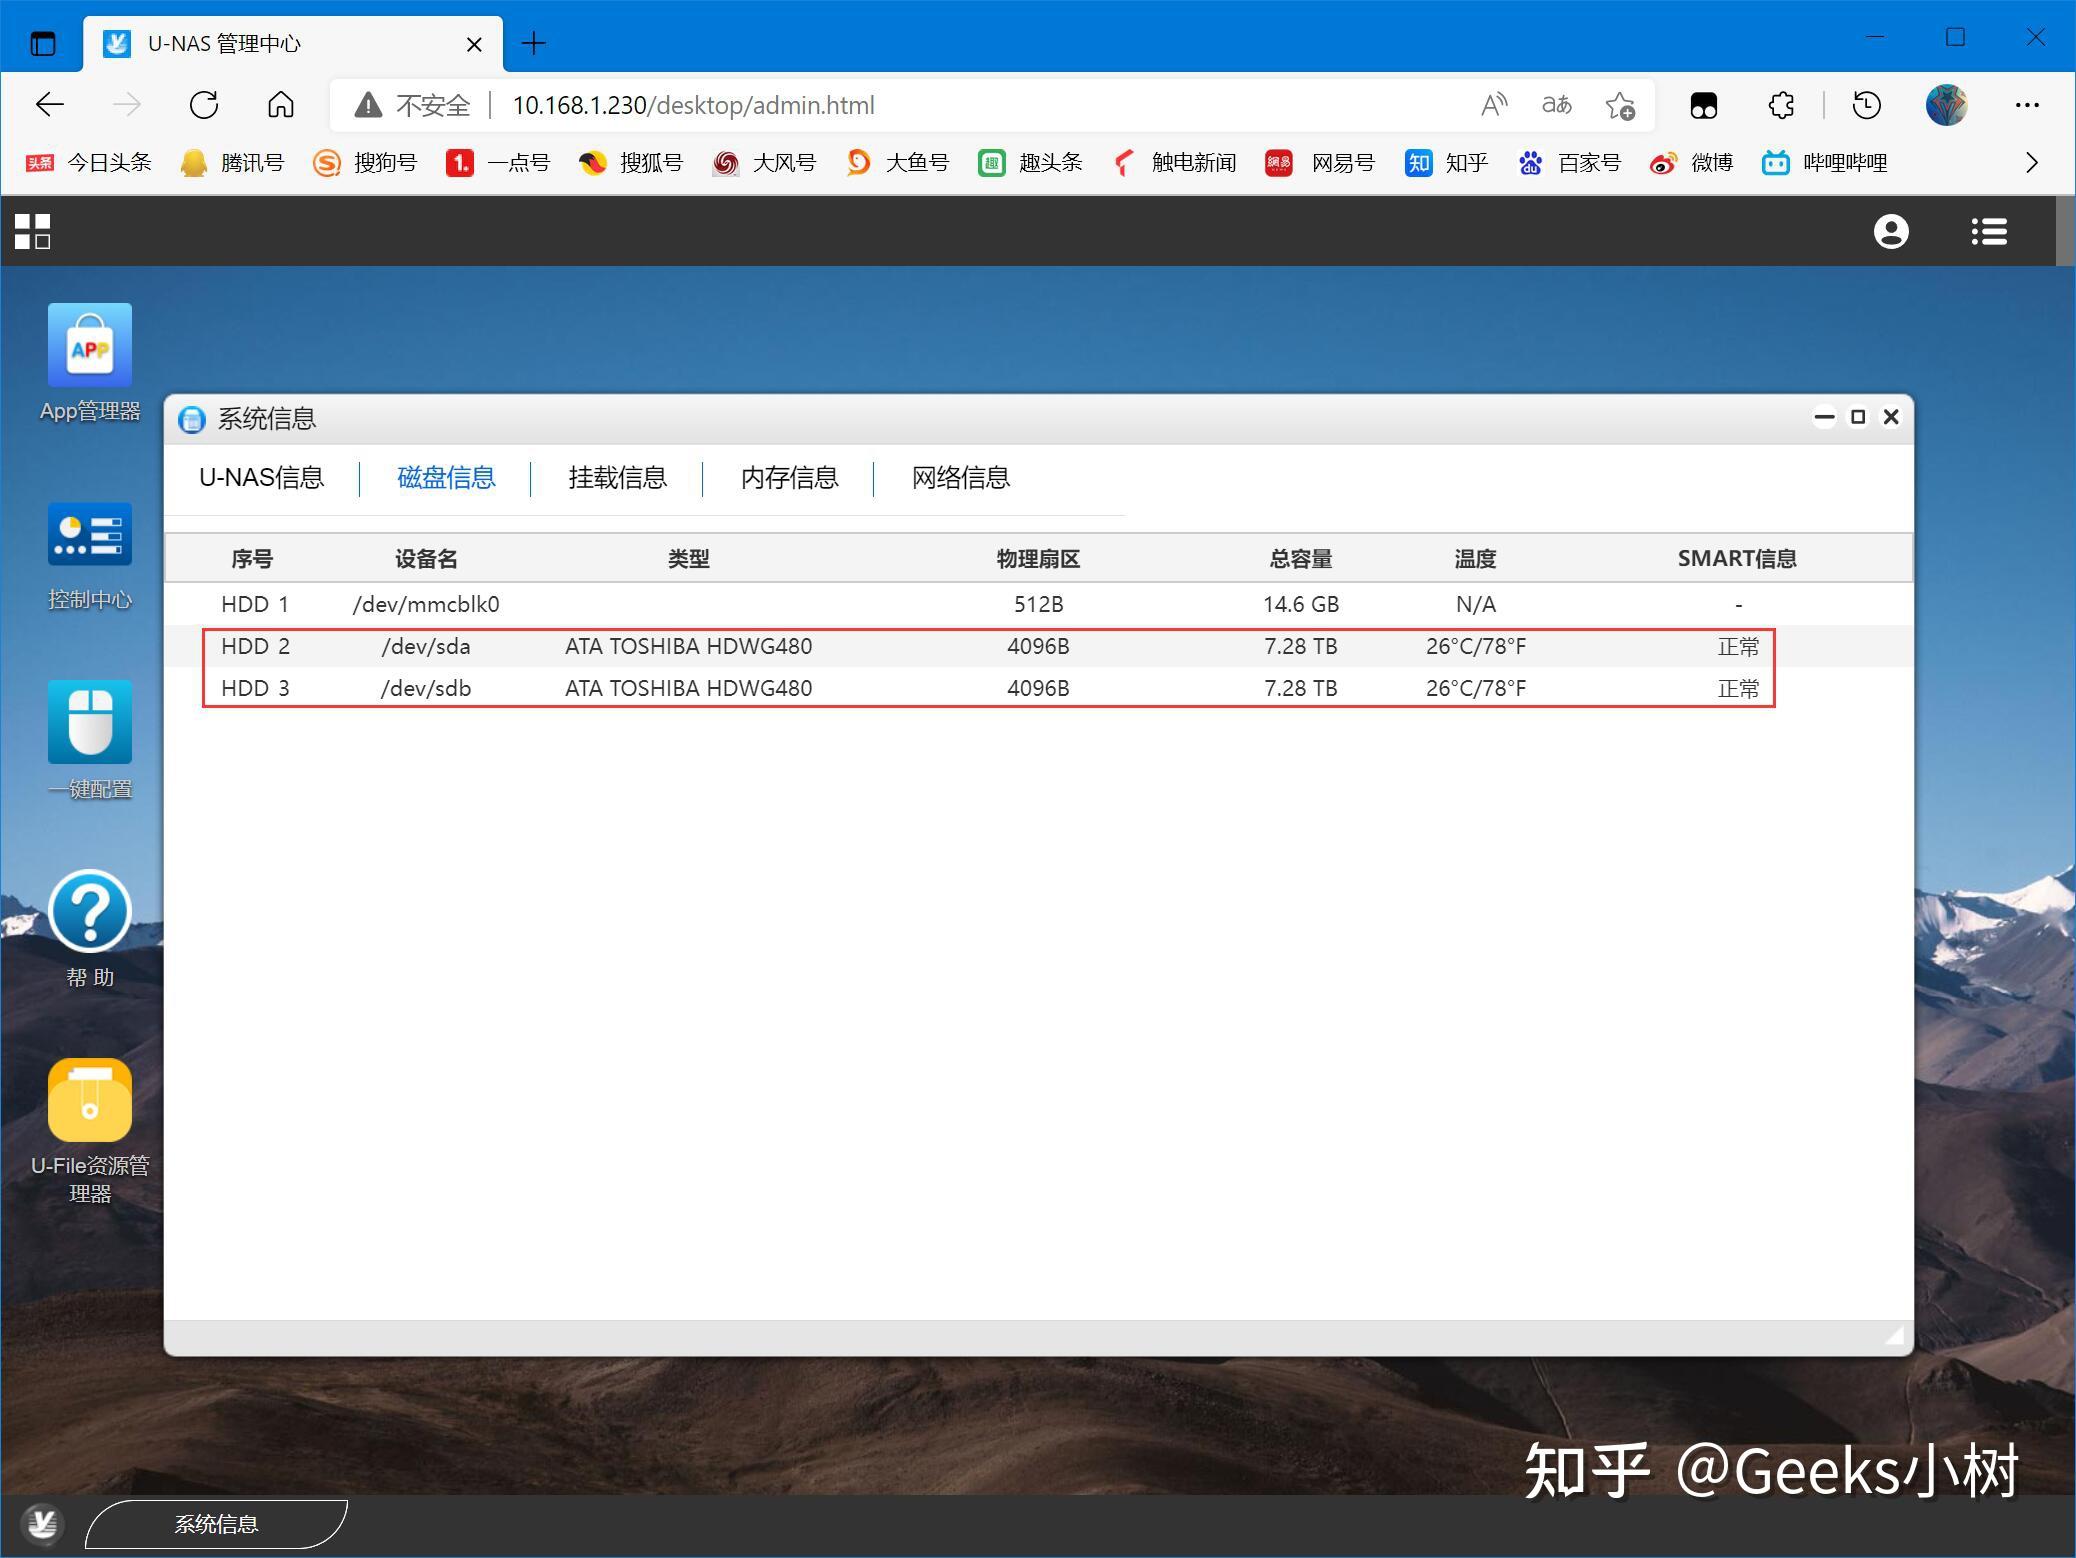Click the 系统信息 taskbar button
2076x1558 pixels.
click(x=216, y=1523)
